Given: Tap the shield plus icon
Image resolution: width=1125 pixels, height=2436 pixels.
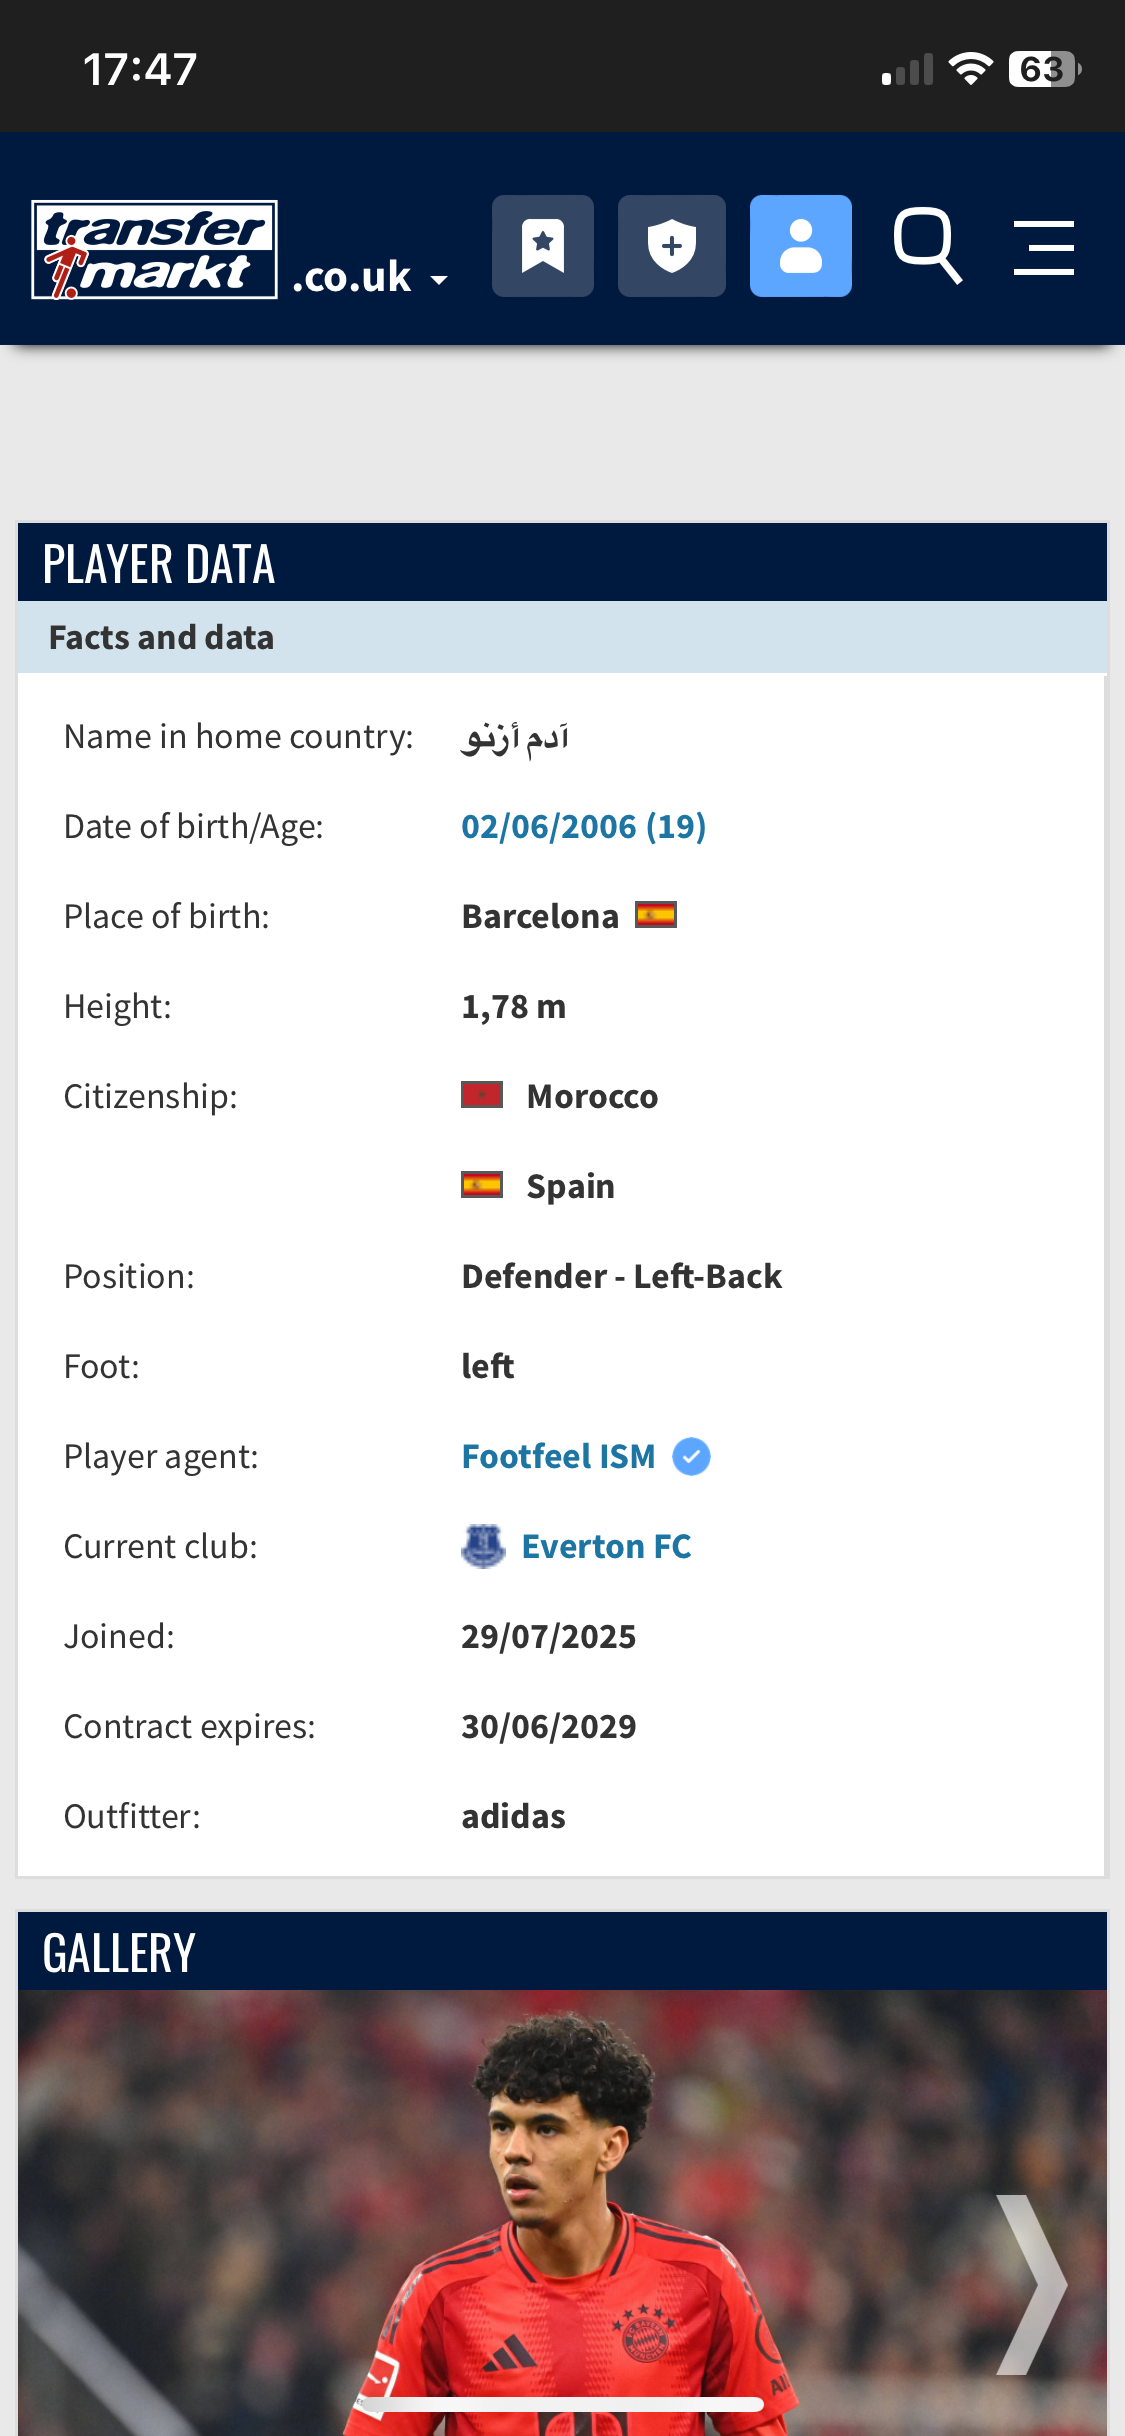Looking at the screenshot, I should tap(671, 246).
